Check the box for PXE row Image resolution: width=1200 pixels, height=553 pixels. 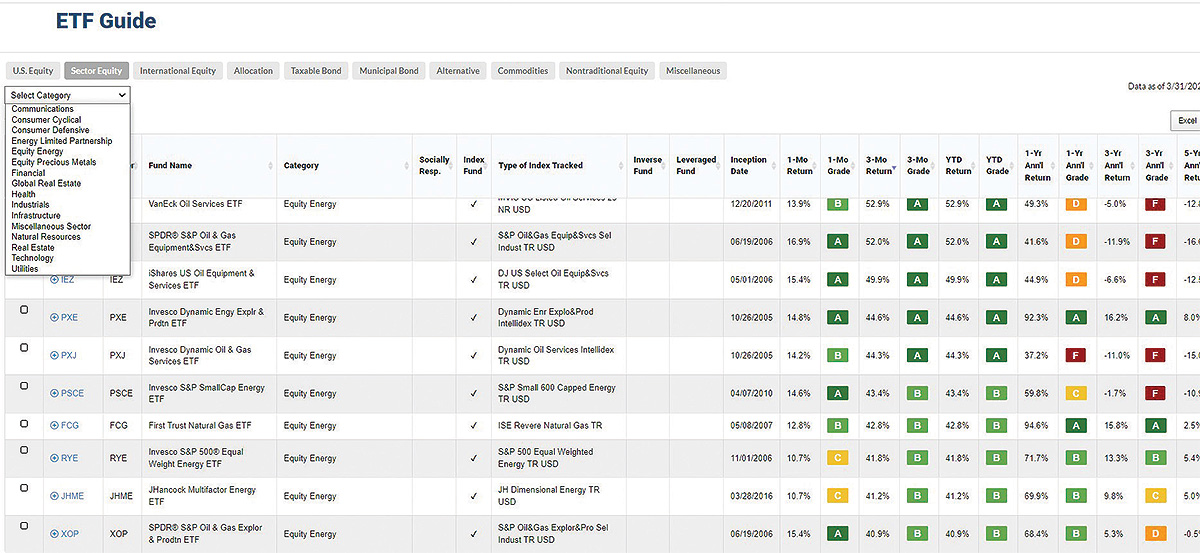click(24, 311)
